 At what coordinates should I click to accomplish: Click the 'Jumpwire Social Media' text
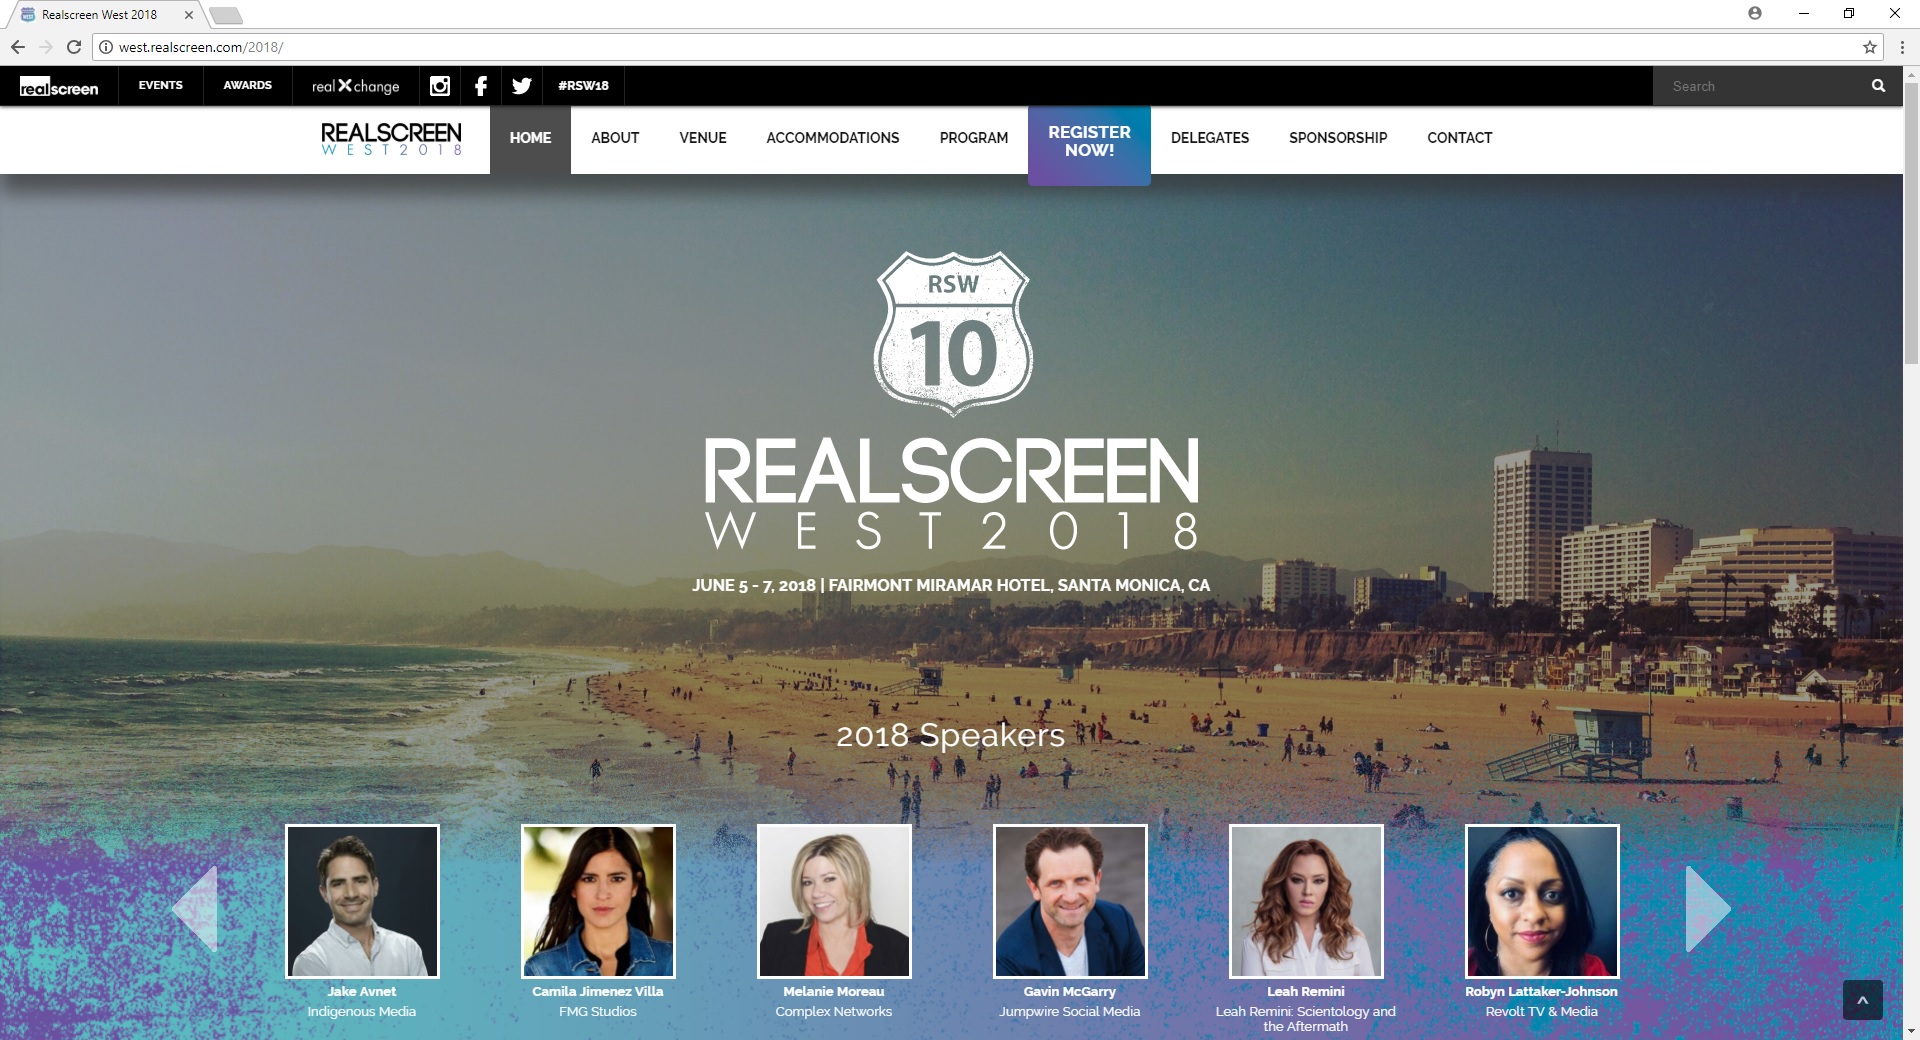click(x=1070, y=1012)
